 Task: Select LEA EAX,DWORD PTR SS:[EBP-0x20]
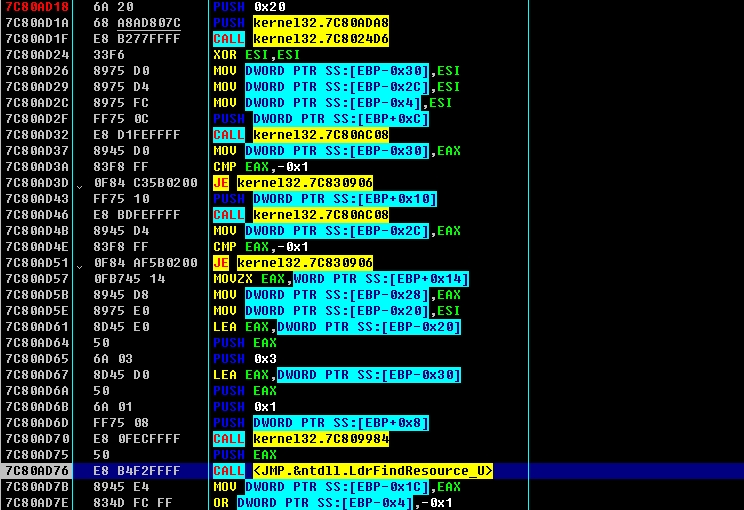pos(337,327)
